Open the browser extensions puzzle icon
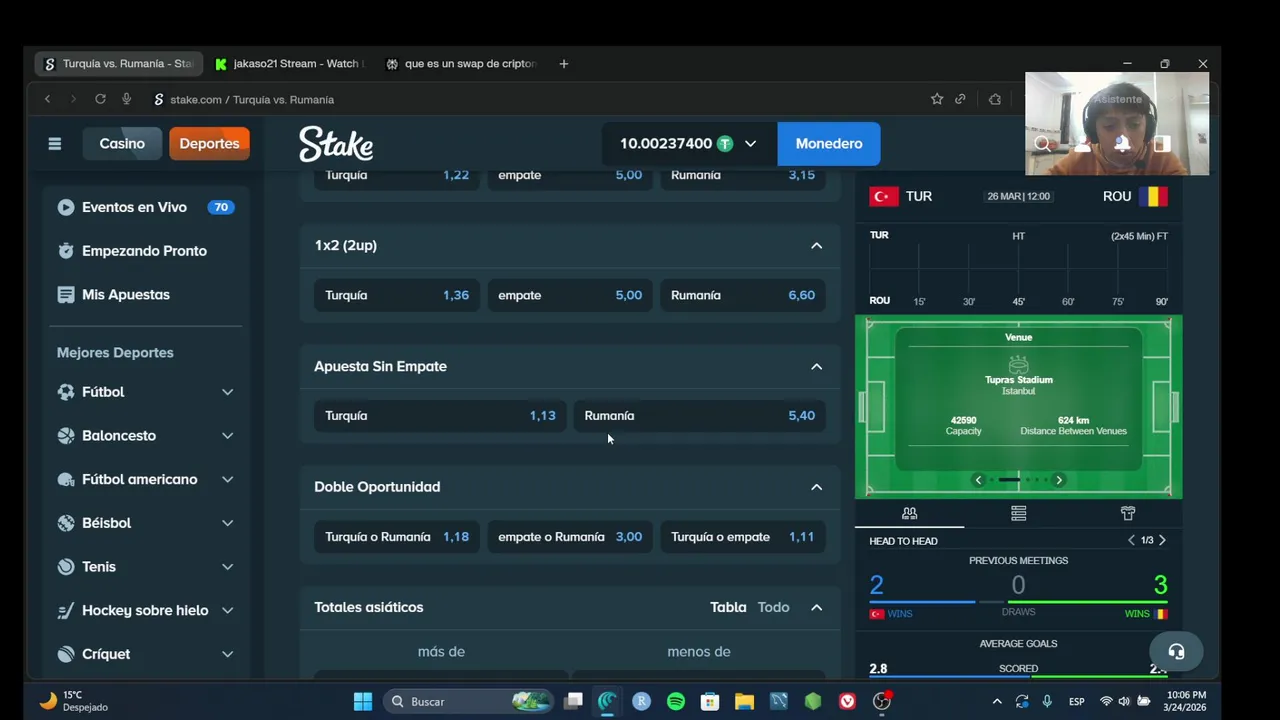1280x720 pixels. pos(995,99)
